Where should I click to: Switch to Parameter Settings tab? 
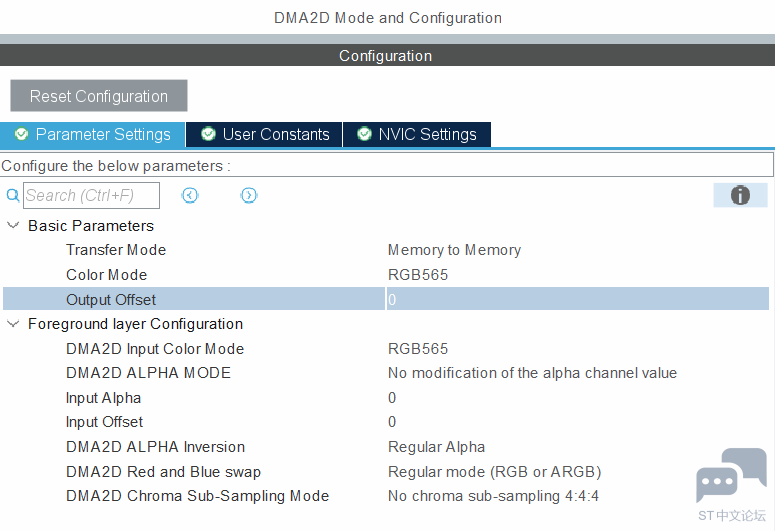[92, 134]
